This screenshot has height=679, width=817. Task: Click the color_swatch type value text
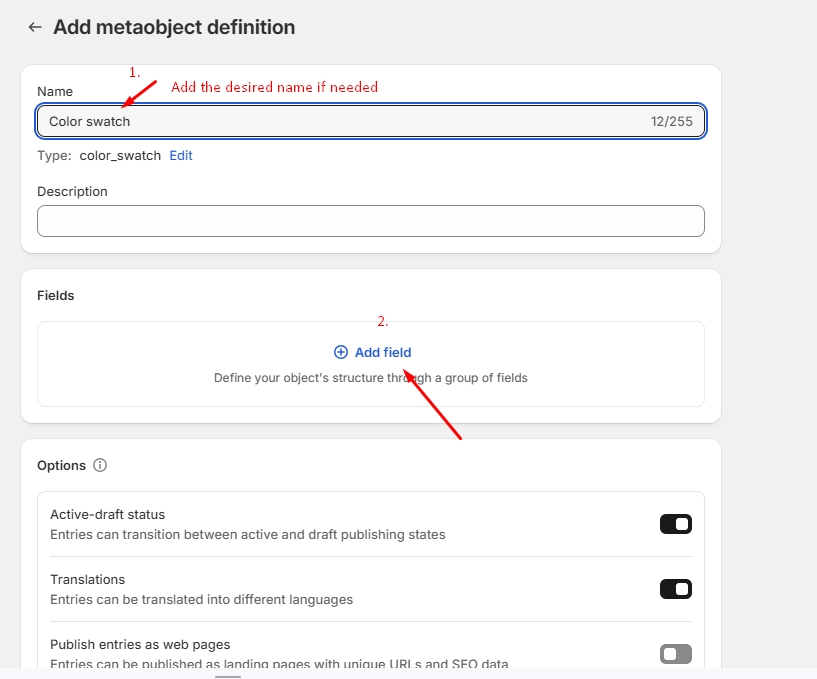click(x=120, y=156)
